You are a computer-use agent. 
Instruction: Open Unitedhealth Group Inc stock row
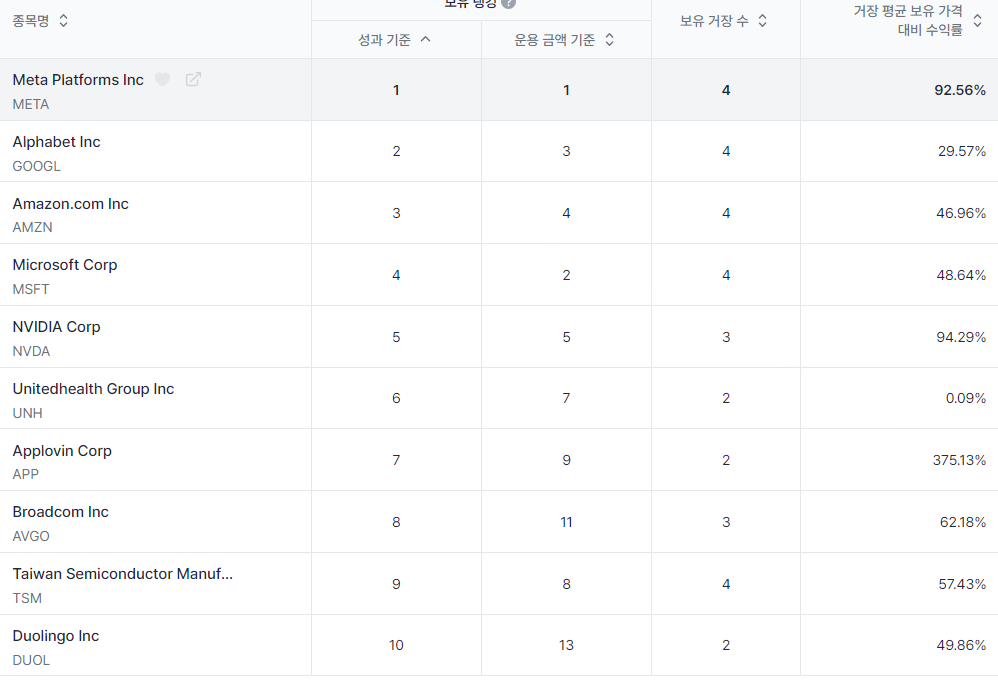point(499,398)
